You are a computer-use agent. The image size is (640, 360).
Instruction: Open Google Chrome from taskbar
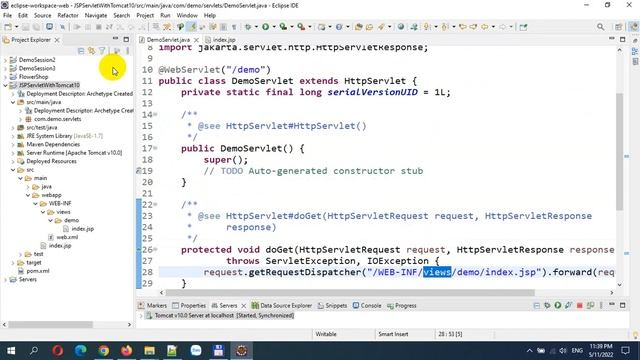click(104, 350)
